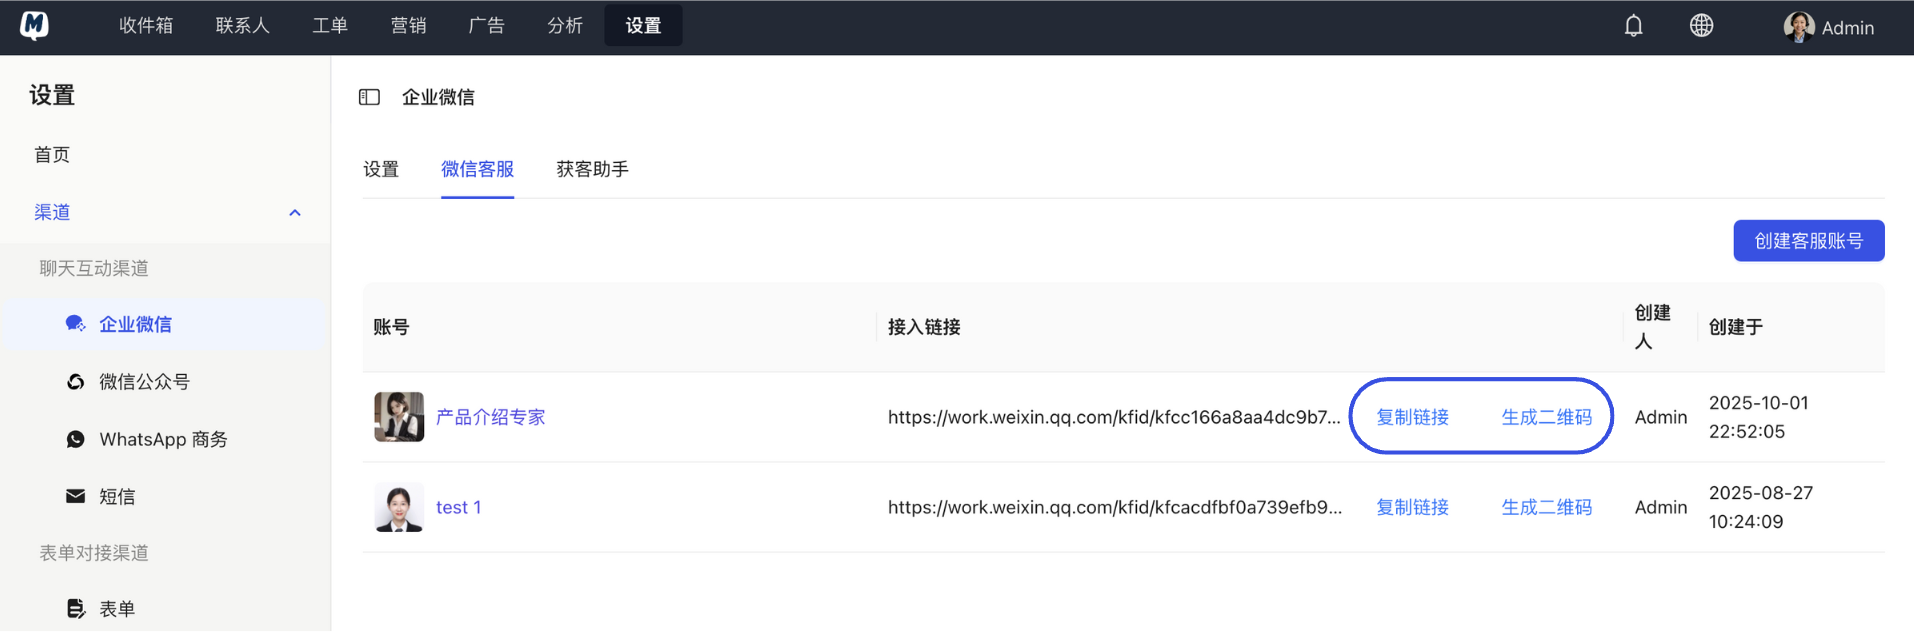The image size is (1914, 632).
Task: Open 收件箱 from top navigation
Action: pyautogui.click(x=146, y=26)
